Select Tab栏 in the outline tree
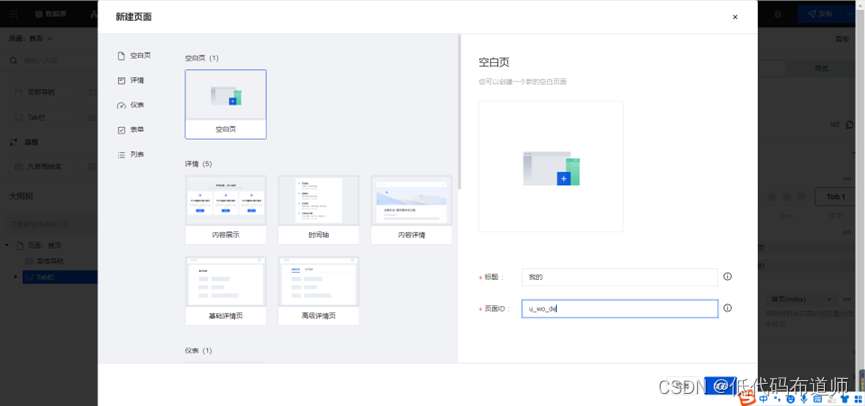The image size is (865, 406). [x=60, y=277]
